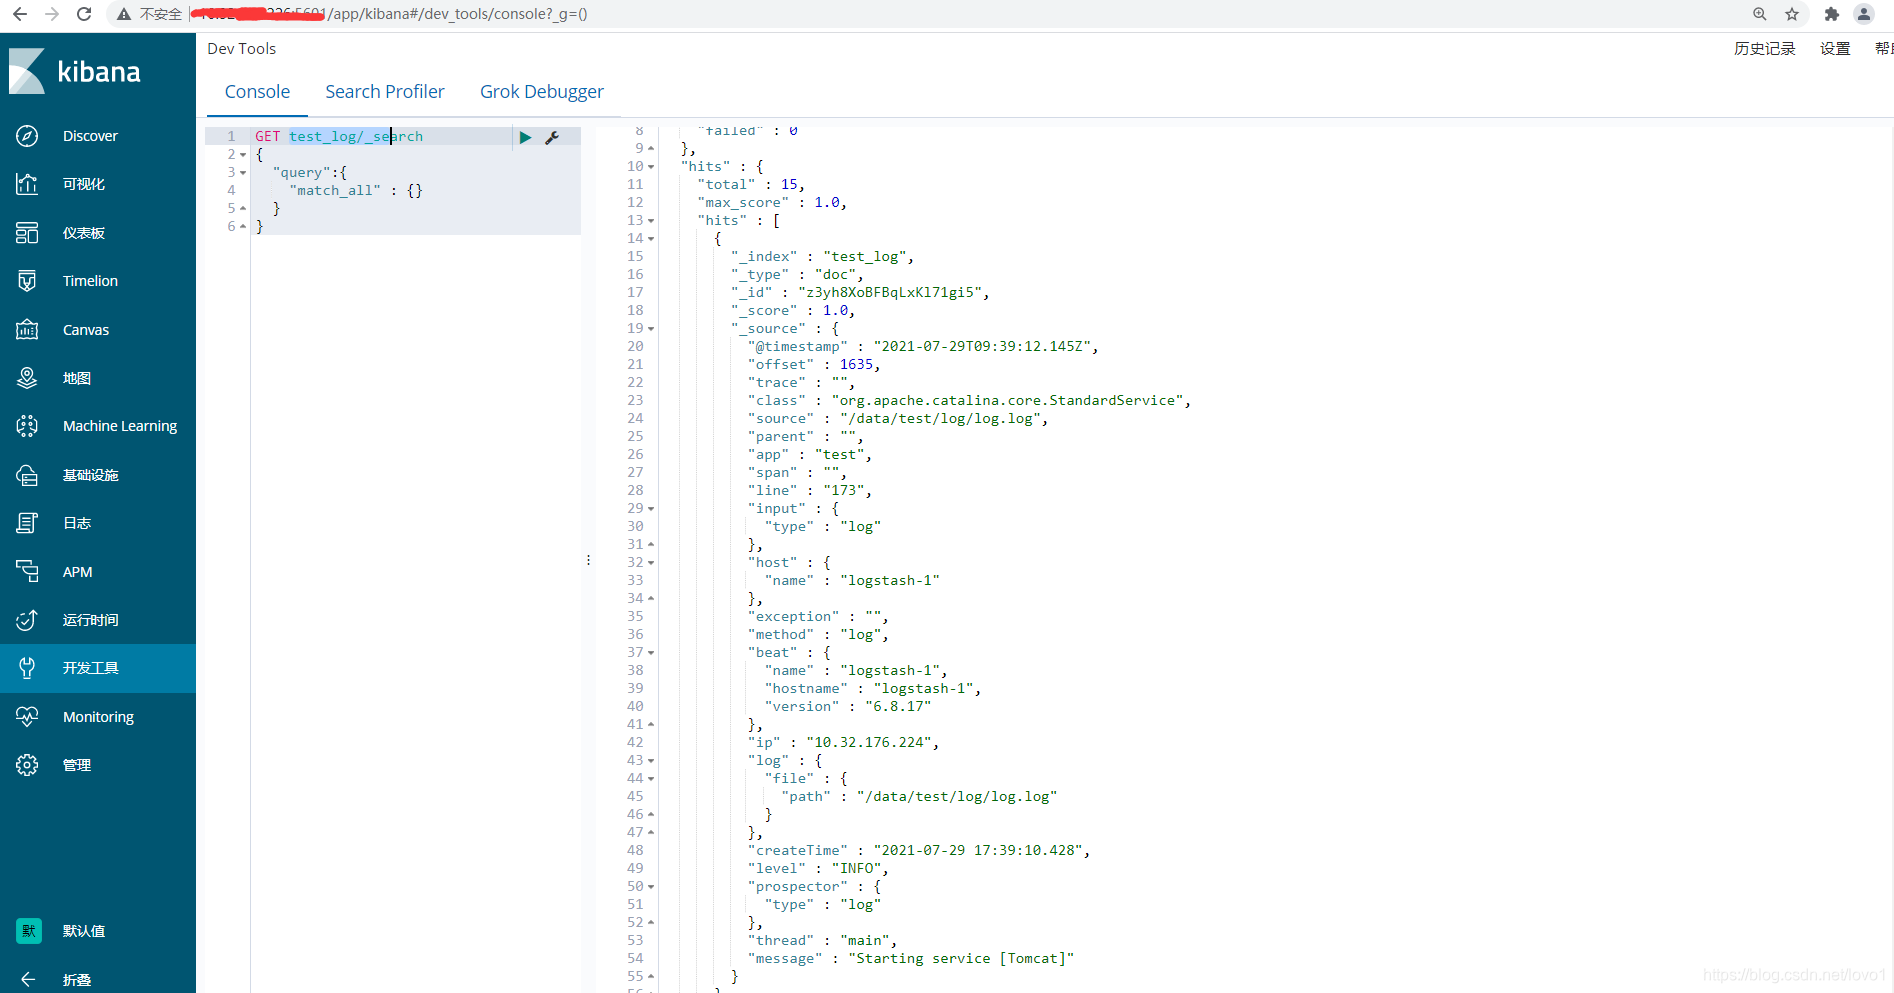The image size is (1894, 993).
Task: Select the 开发工具 dev tools icon
Action: [27, 668]
